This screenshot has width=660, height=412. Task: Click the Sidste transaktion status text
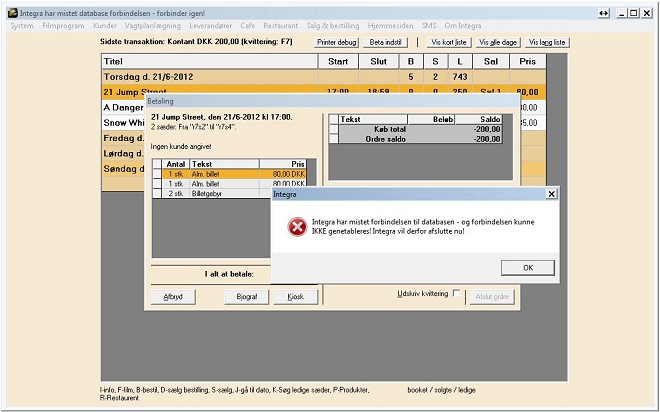point(196,42)
